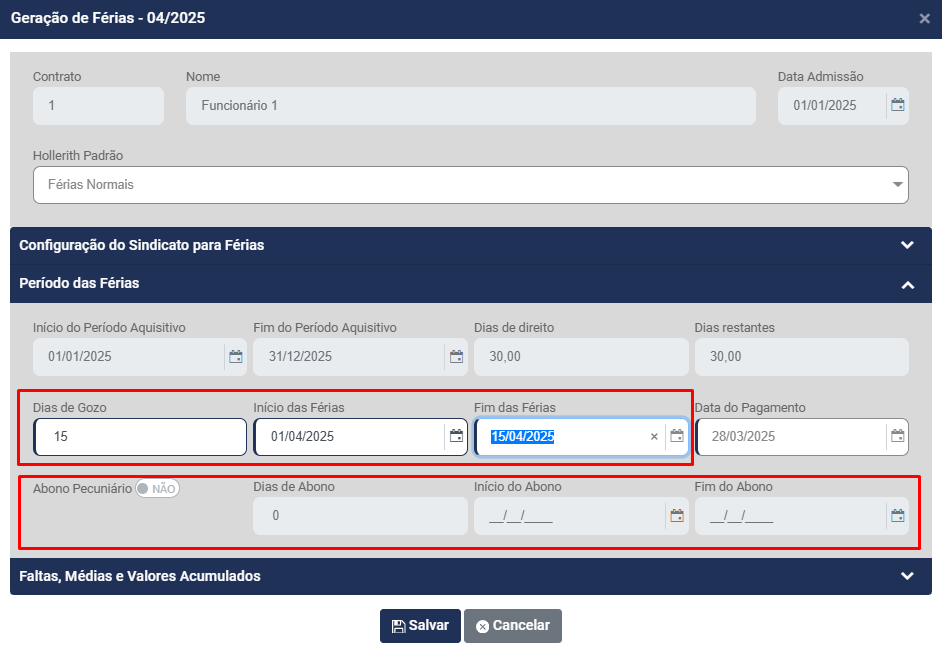Viewport: 942px width, 645px height.
Task: Open calendar picker for Início das Férias
Action: point(456,436)
